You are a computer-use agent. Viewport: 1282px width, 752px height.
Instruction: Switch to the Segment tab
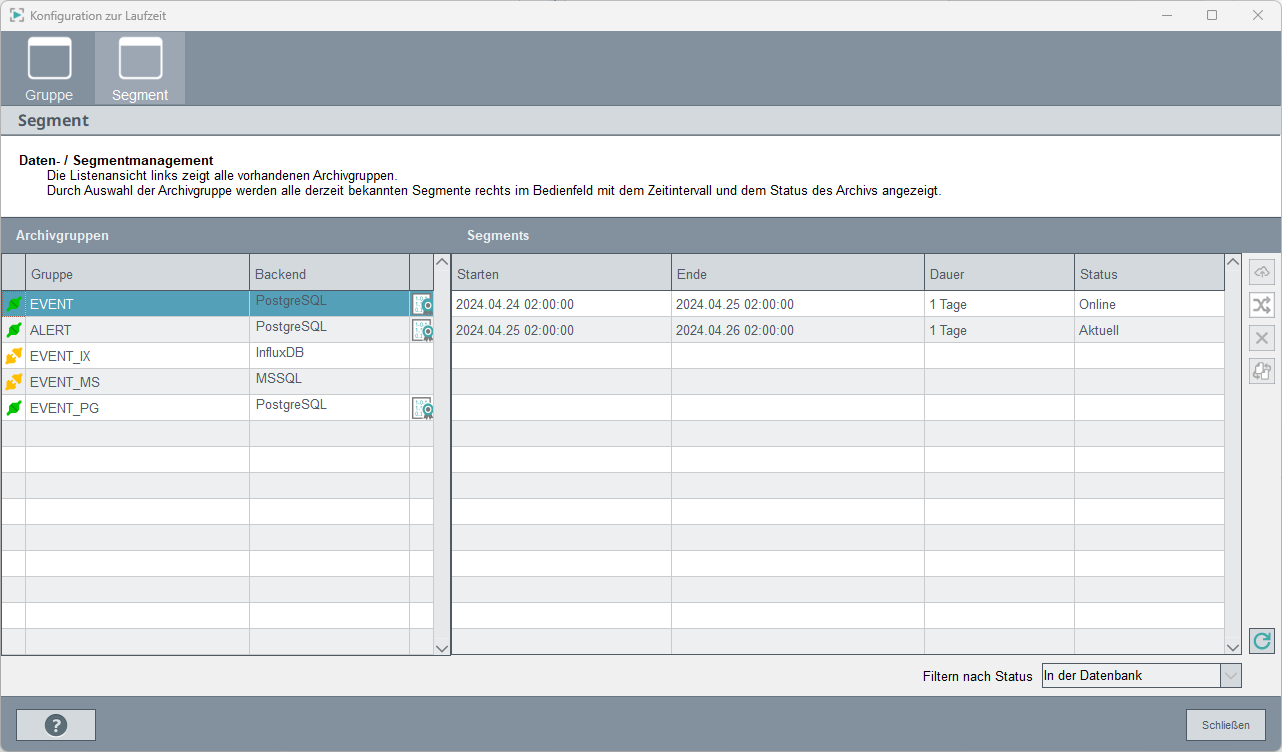point(140,69)
